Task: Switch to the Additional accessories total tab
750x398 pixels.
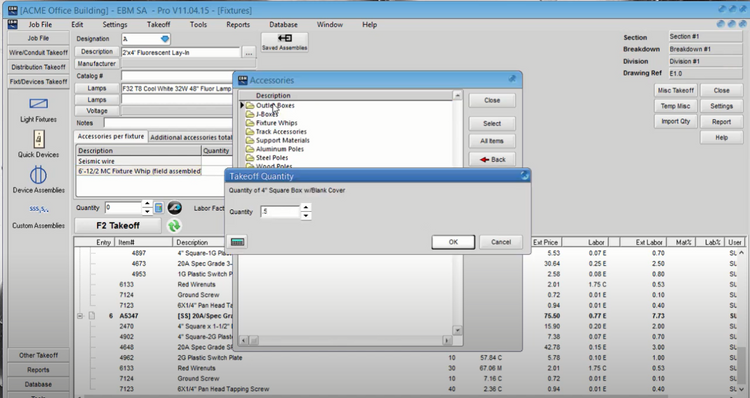Action: coord(191,137)
